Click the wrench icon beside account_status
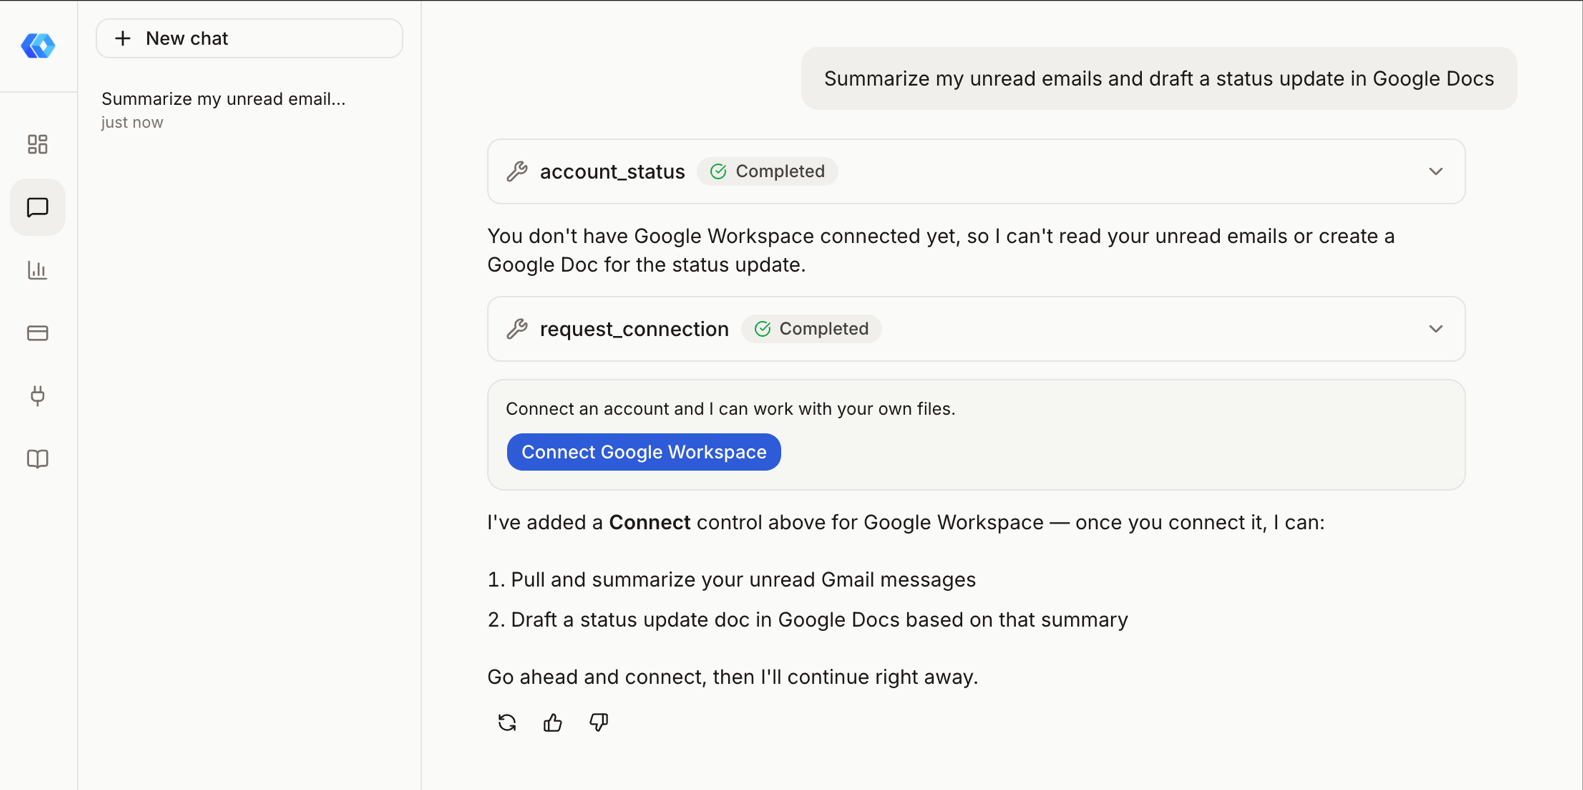This screenshot has width=1583, height=790. pos(517,171)
